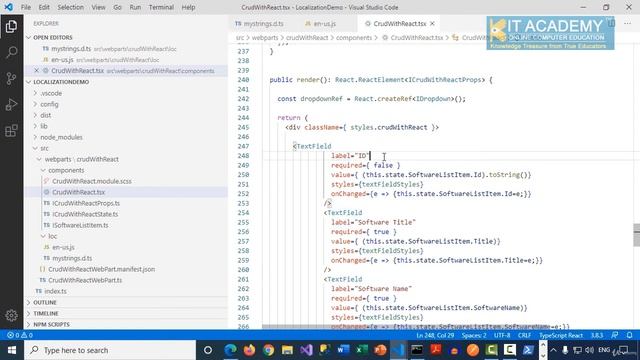
Task: Open Visual Studio from taskbar
Action: [306, 350]
